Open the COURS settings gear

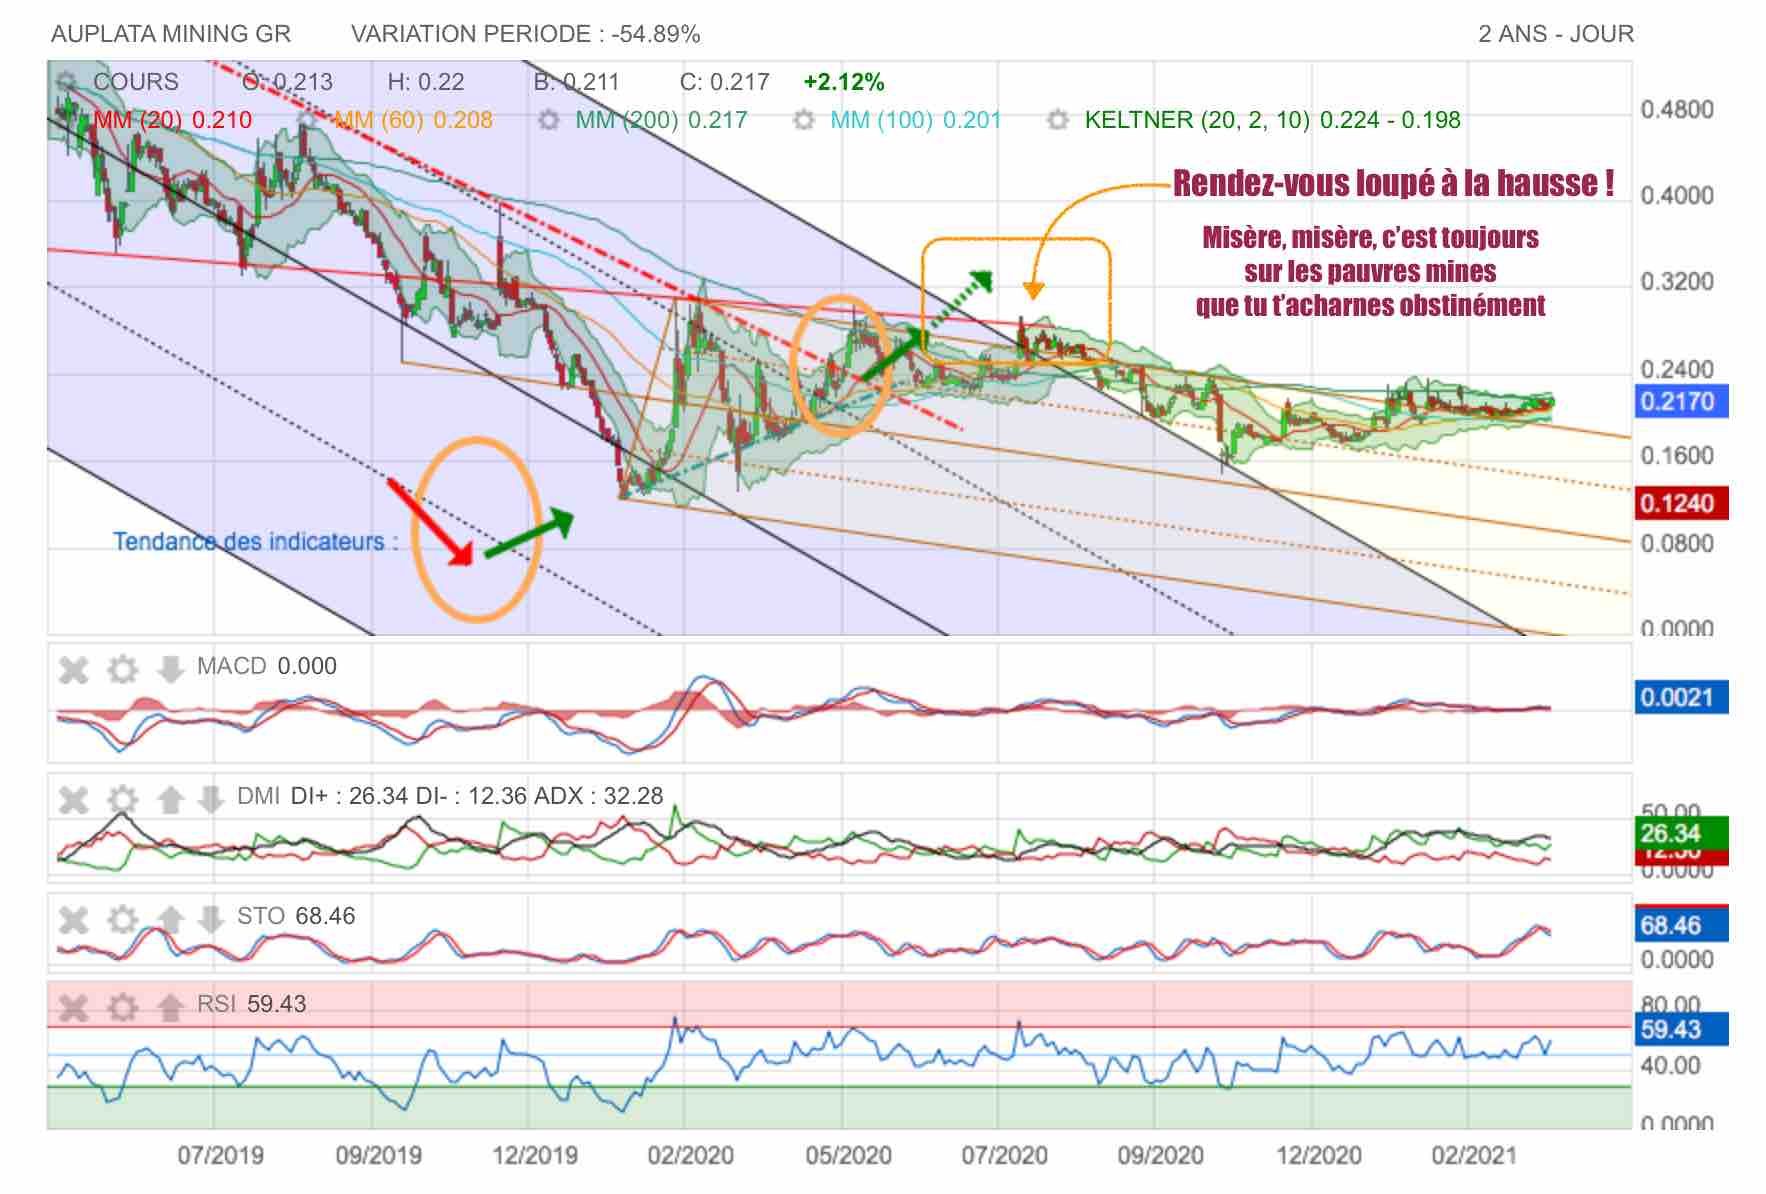click(66, 82)
